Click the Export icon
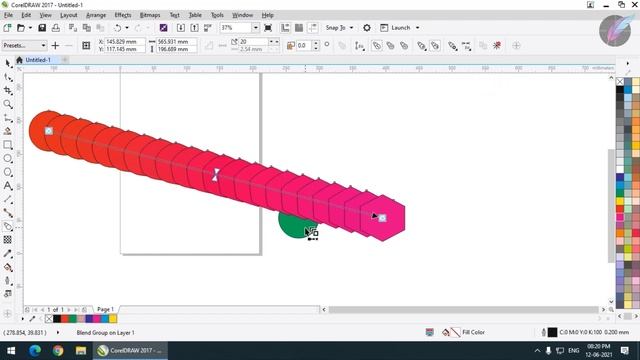 click(195, 28)
